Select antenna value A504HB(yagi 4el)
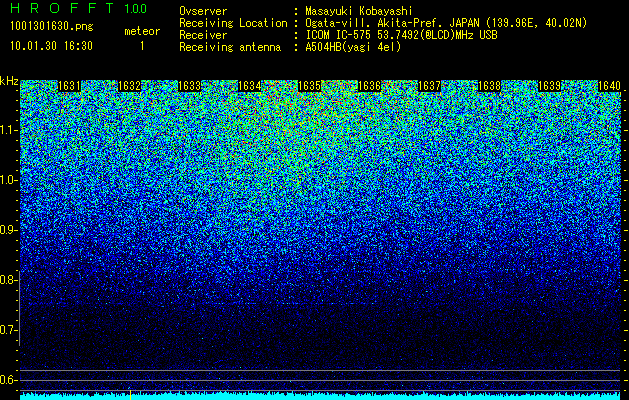This screenshot has height=400, width=629. (353, 47)
